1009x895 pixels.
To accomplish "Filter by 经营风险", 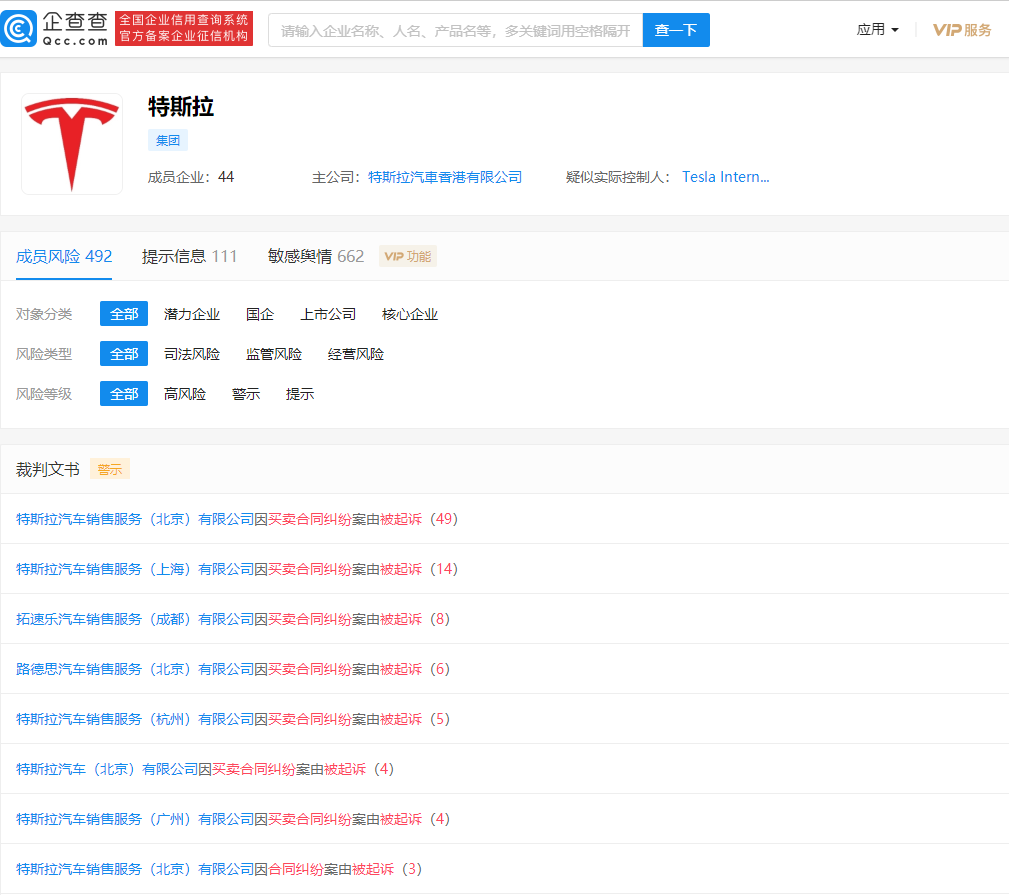I will tap(356, 354).
